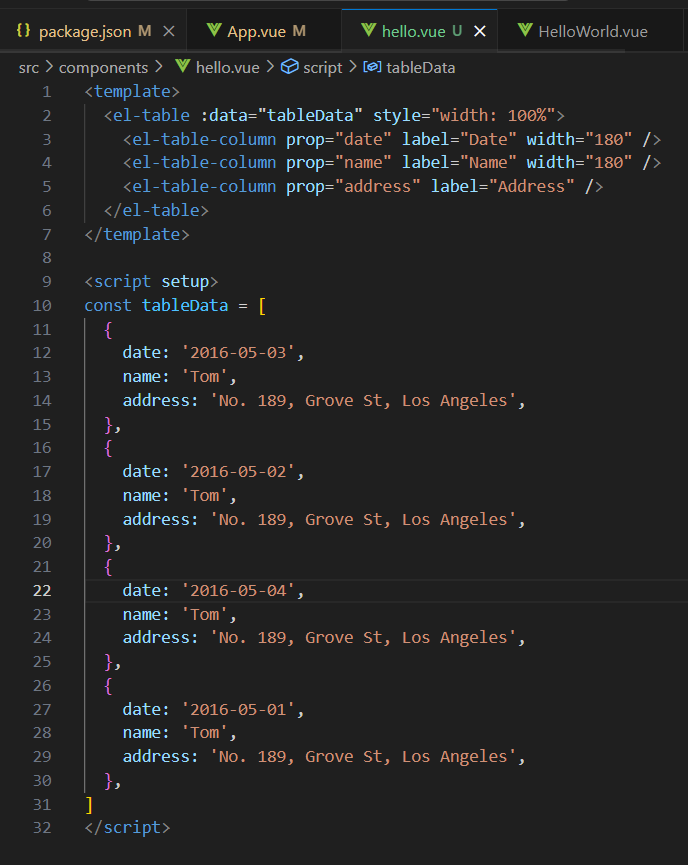Click the :data="tableData" attribute

(281, 115)
